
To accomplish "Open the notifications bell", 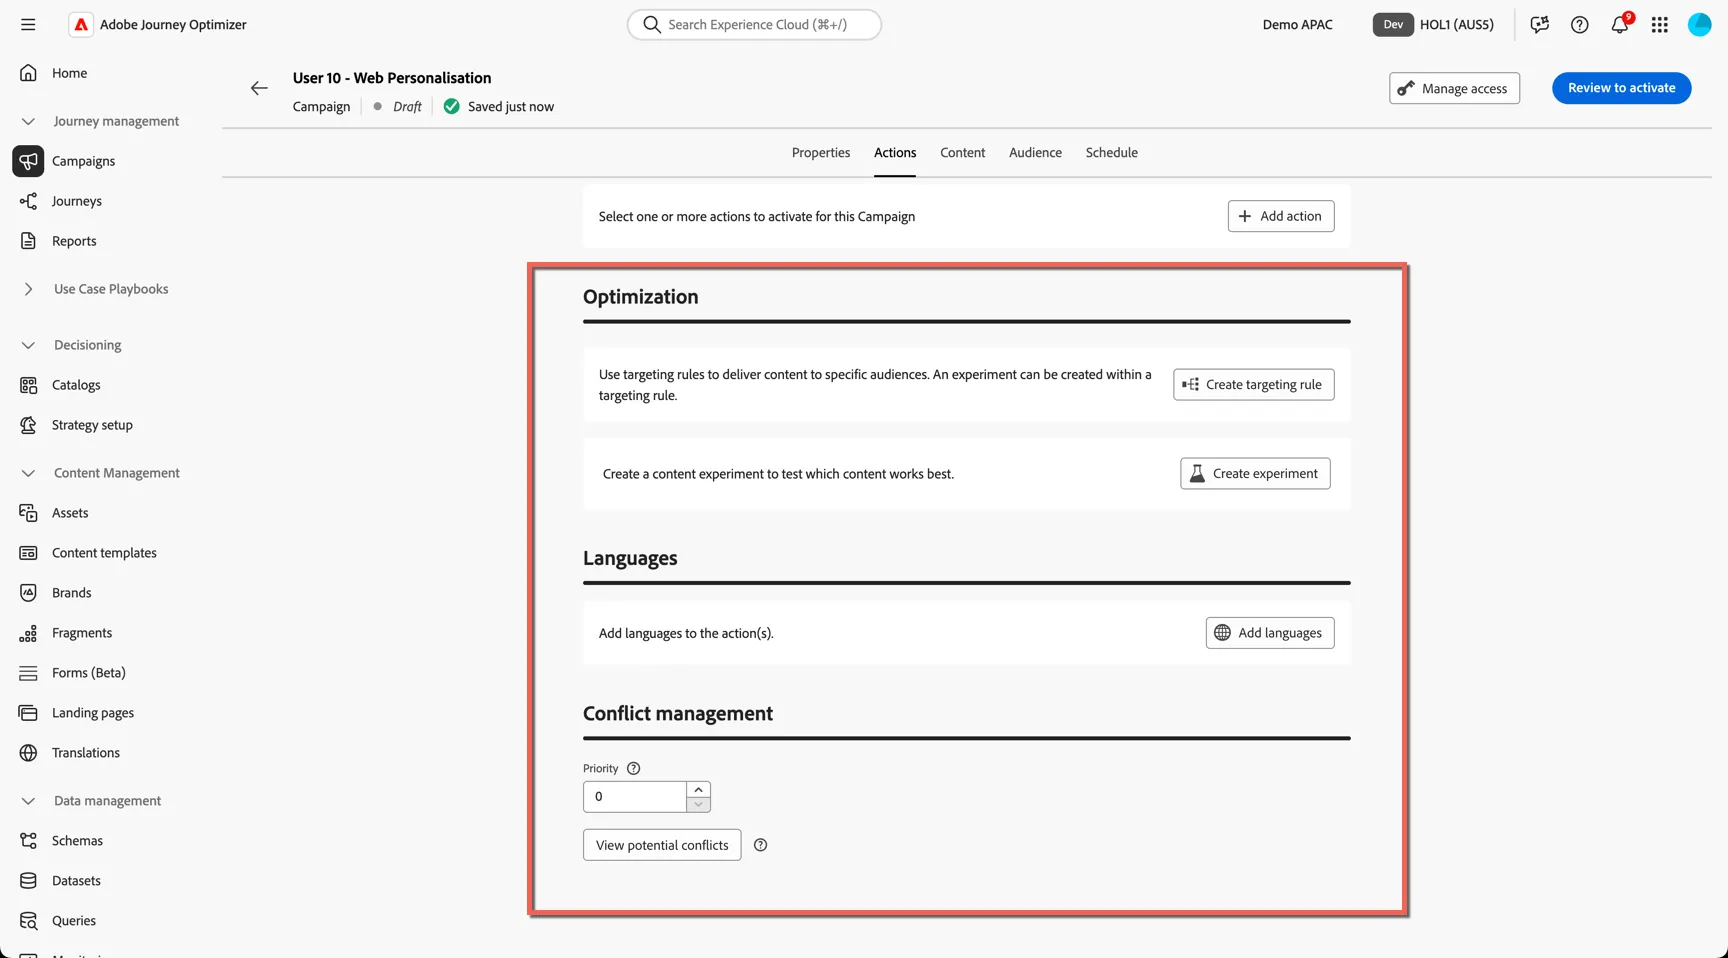I will (x=1620, y=24).
